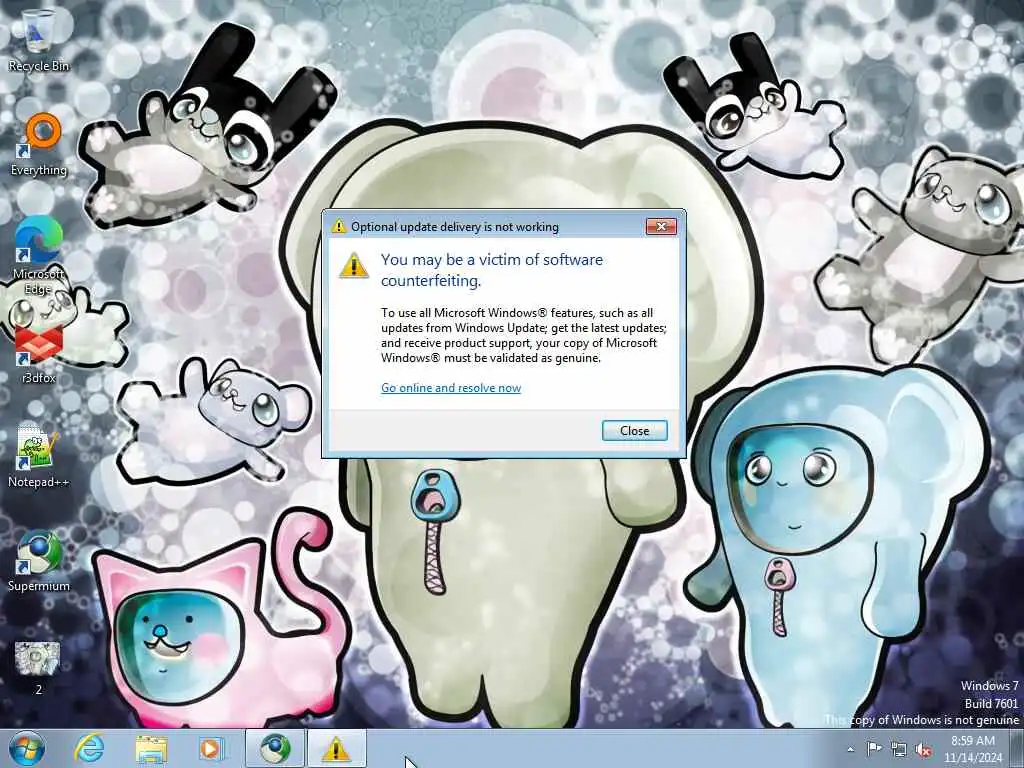Click the muted volume tray icon
The height and width of the screenshot is (768, 1024).
coord(923,750)
